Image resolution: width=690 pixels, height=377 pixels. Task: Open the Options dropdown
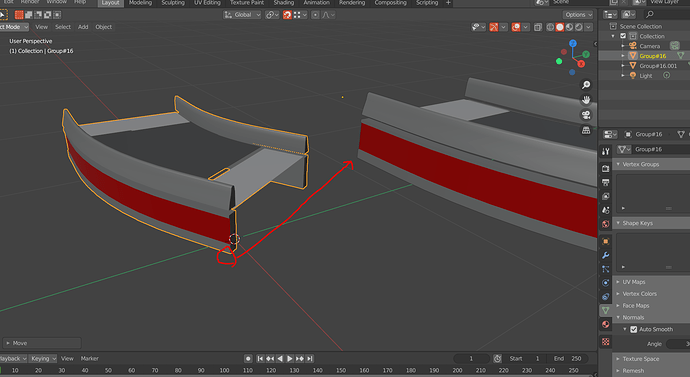point(578,15)
